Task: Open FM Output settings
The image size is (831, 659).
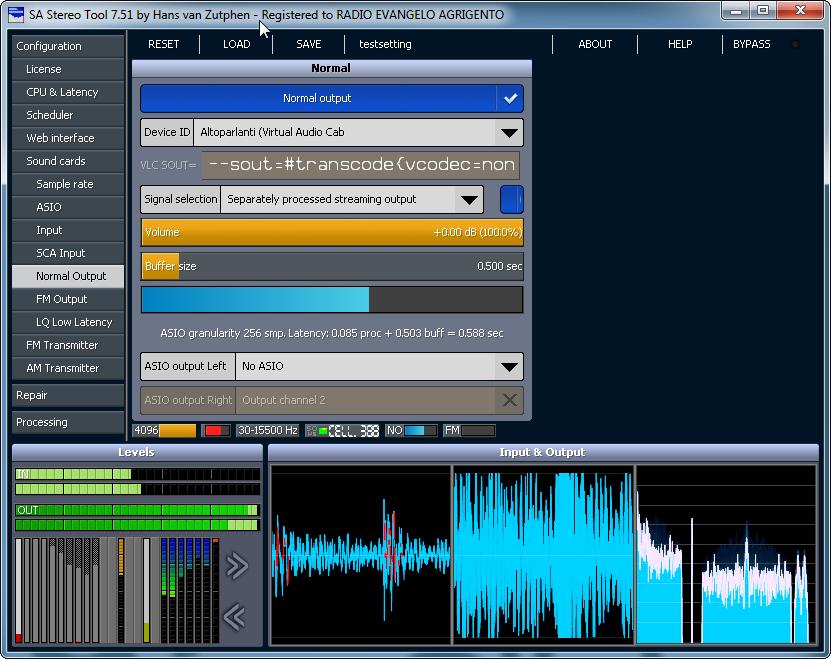Action: click(68, 299)
